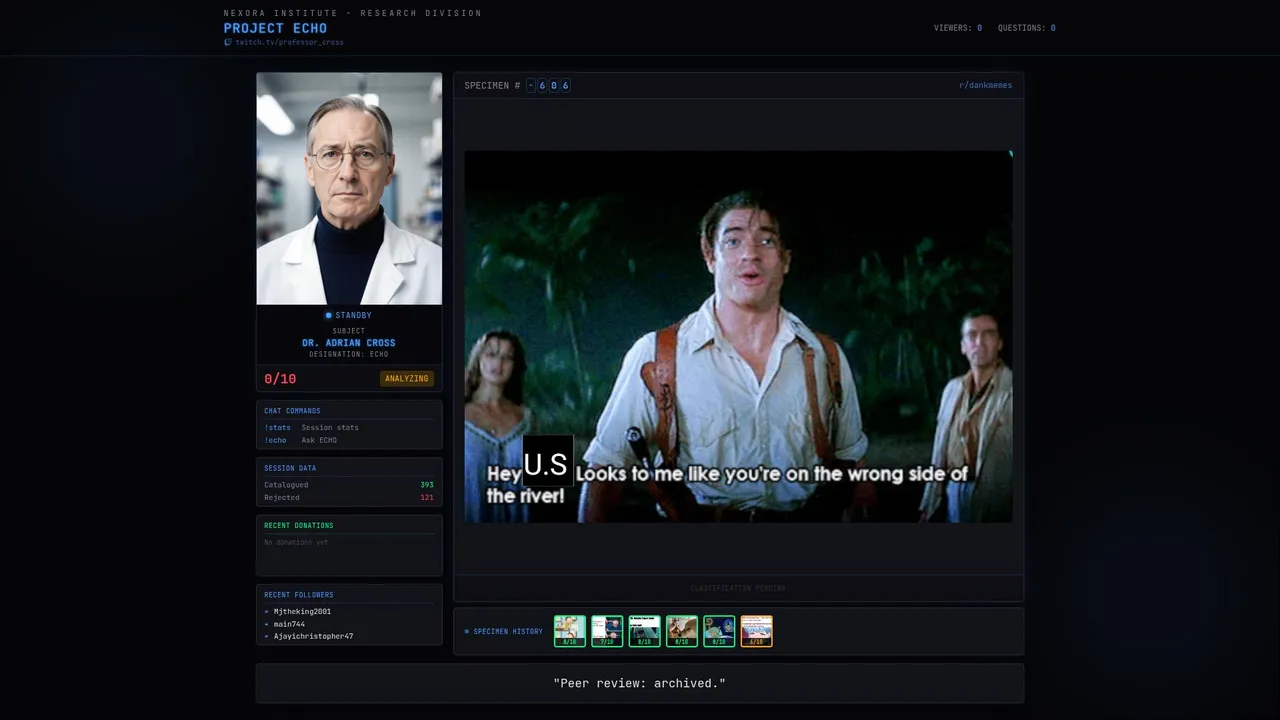Screen dimensions: 1280x720
Task: Click the Rejected count 121
Action: tap(427, 498)
